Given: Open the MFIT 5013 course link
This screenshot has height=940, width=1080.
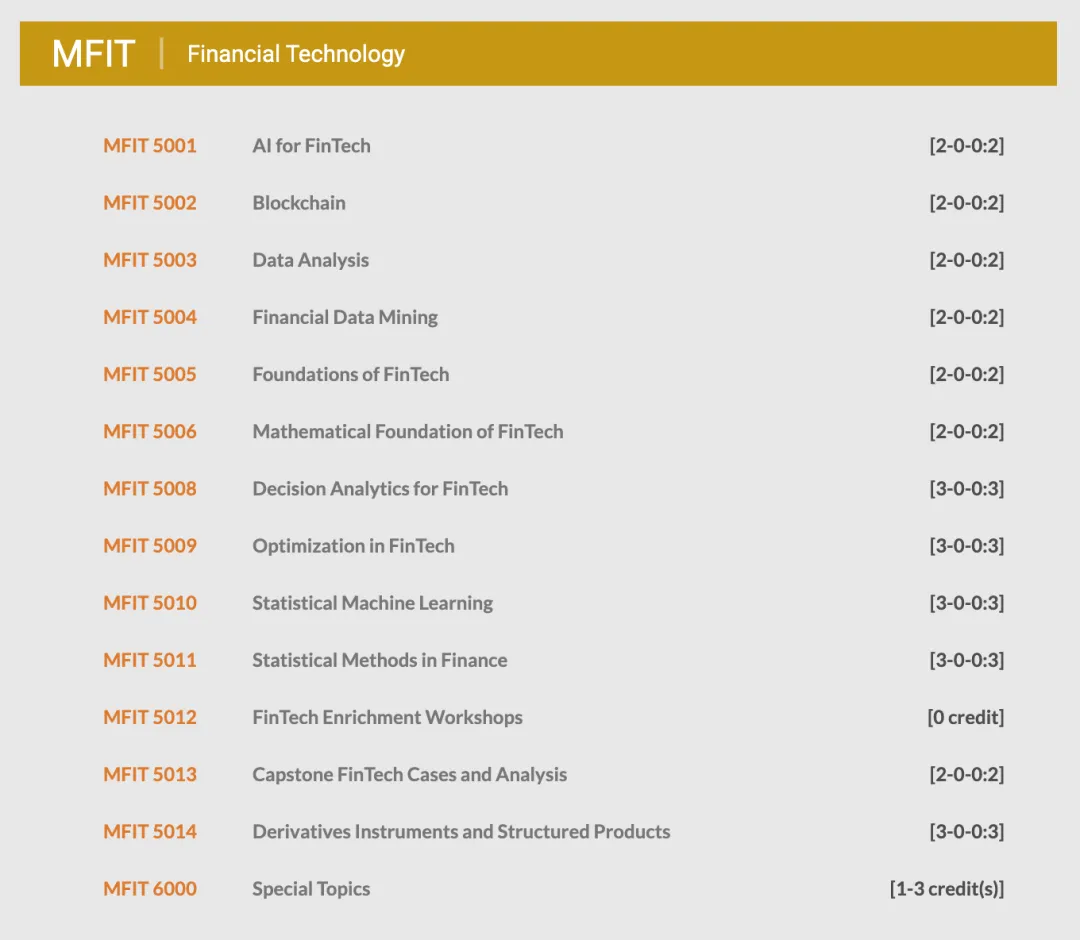Looking at the screenshot, I should 149,774.
